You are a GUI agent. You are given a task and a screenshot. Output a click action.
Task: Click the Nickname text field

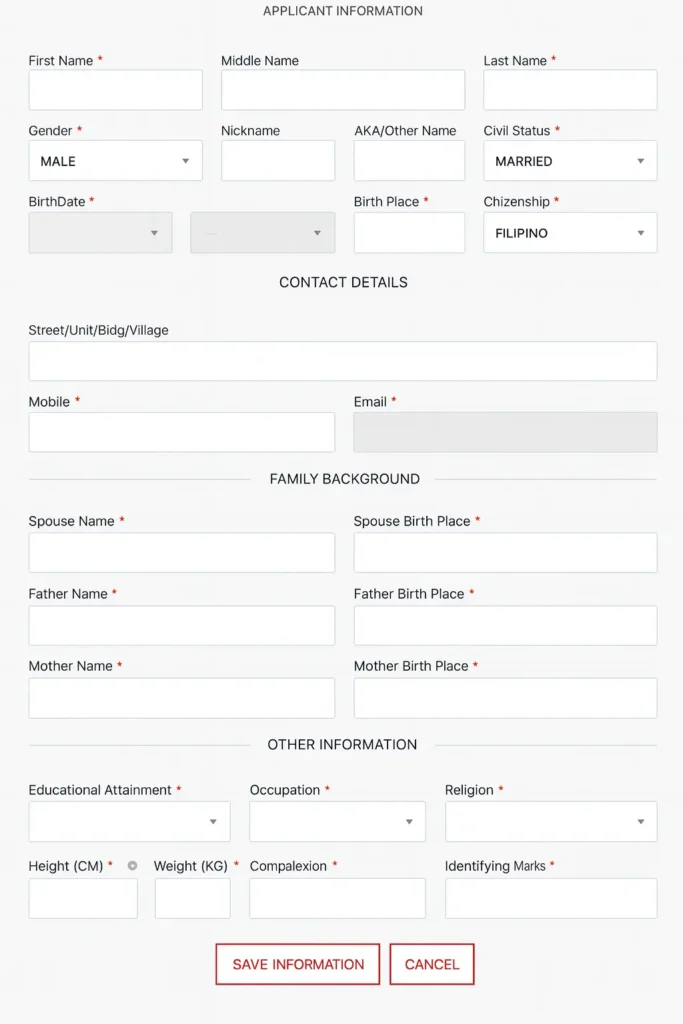[x=278, y=160]
